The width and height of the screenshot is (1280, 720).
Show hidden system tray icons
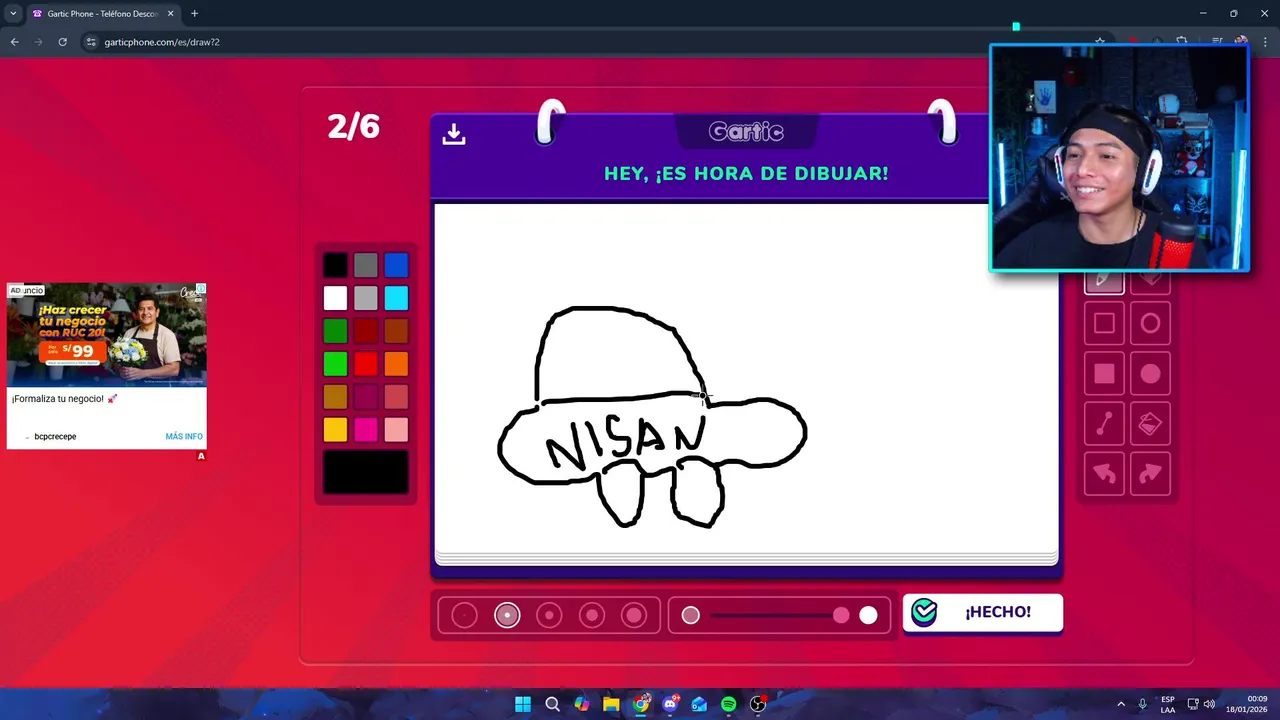click(x=1120, y=704)
